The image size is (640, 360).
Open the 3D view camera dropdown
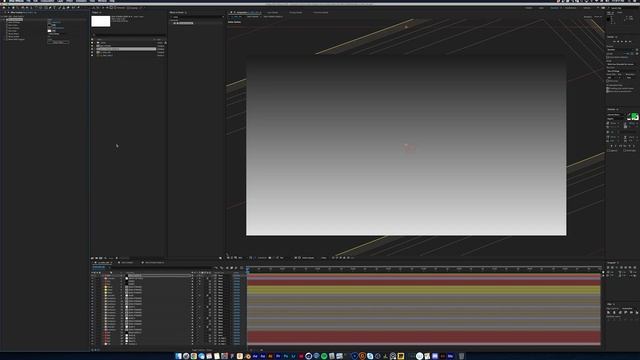pos(308,258)
